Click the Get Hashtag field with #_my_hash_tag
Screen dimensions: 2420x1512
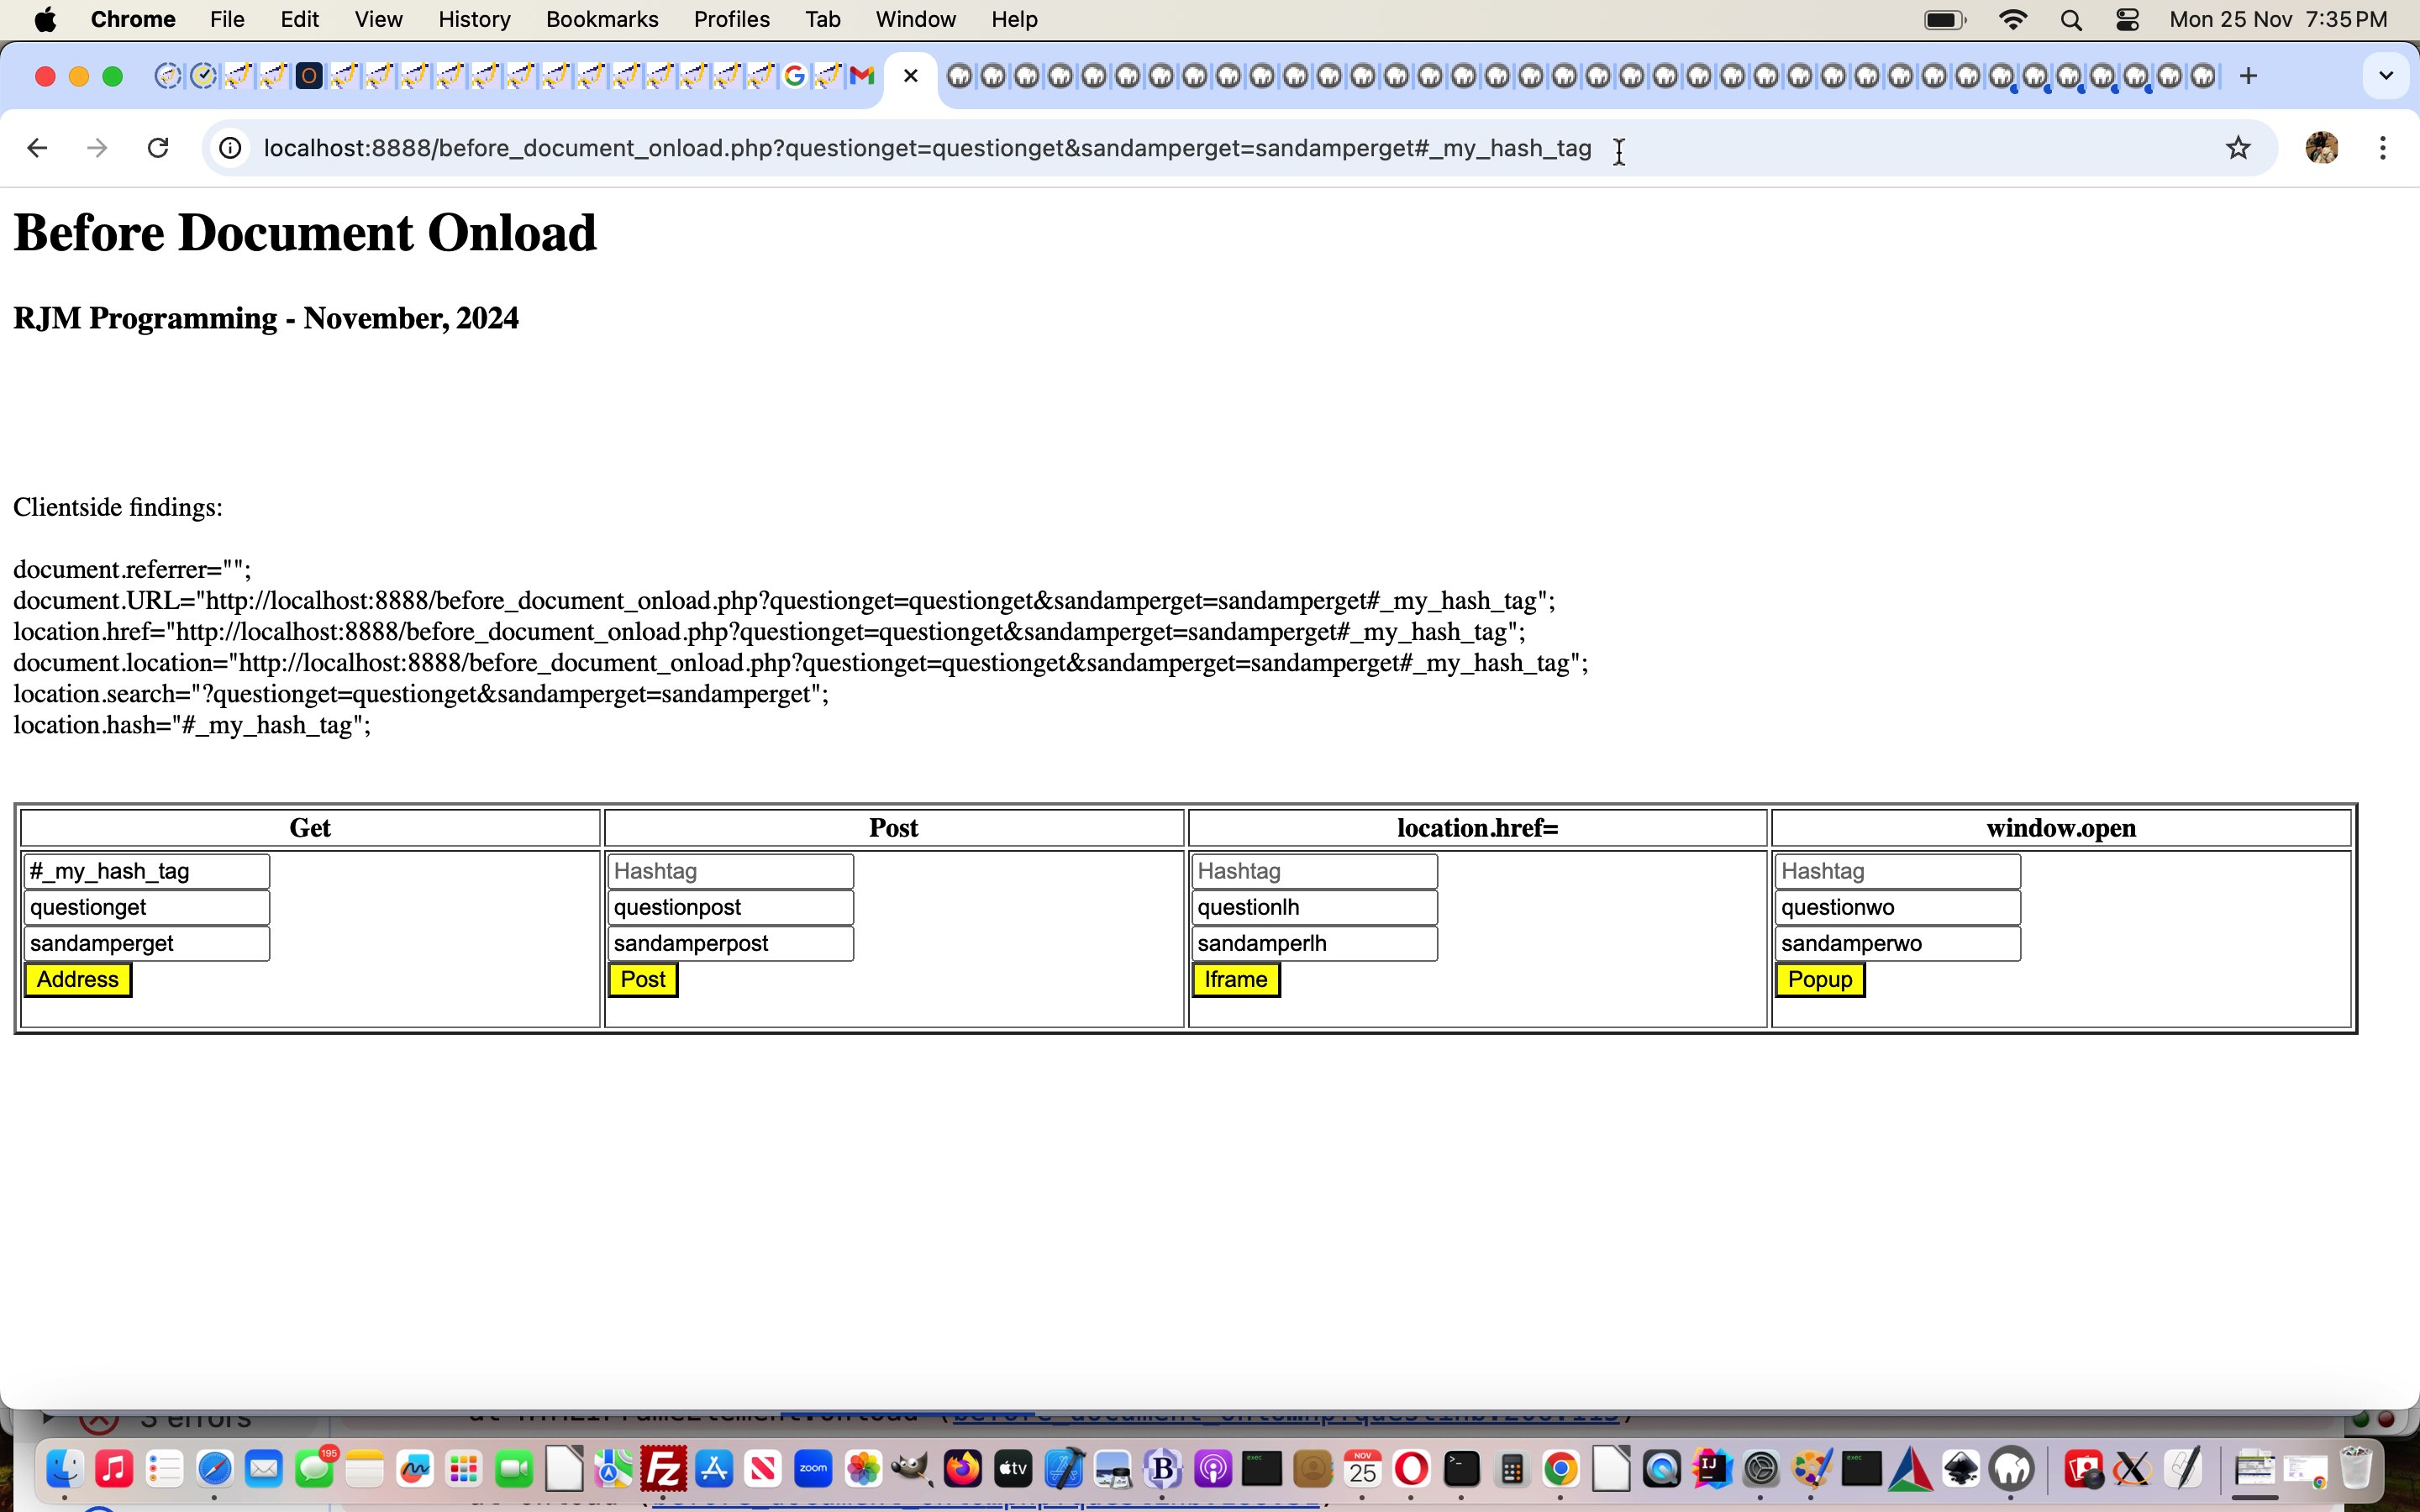click(147, 871)
